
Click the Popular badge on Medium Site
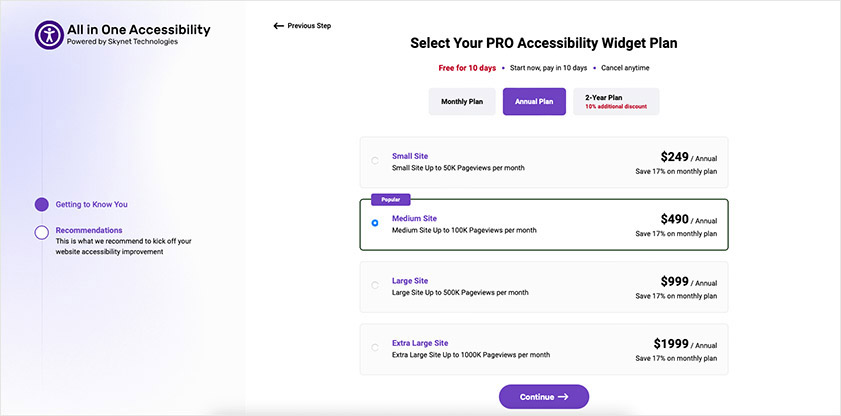coord(390,199)
